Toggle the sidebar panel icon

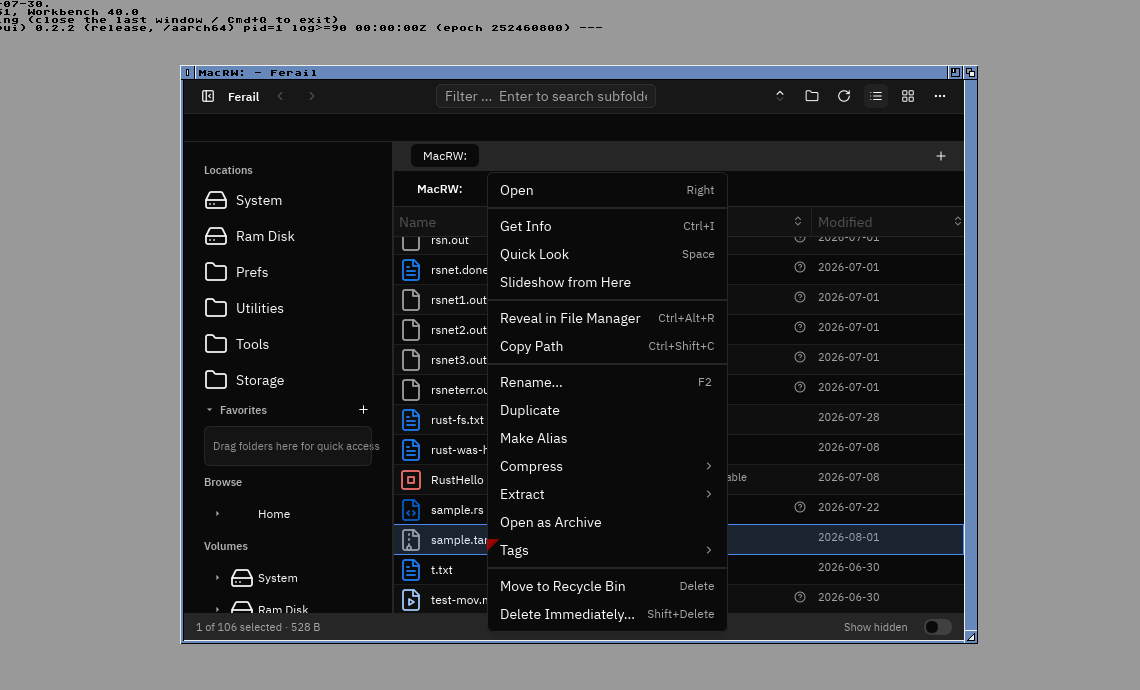click(x=208, y=96)
